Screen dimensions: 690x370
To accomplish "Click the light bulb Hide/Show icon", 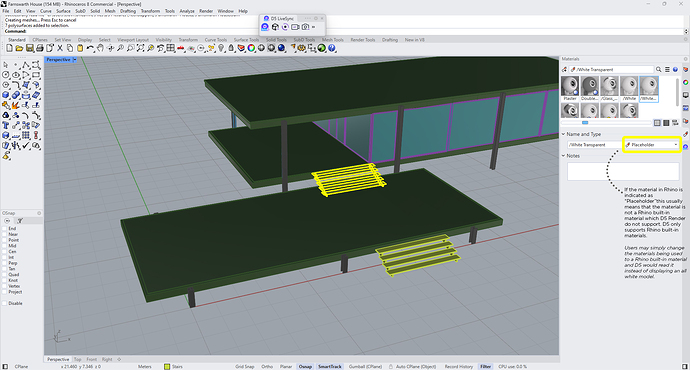I will [x=221, y=48].
